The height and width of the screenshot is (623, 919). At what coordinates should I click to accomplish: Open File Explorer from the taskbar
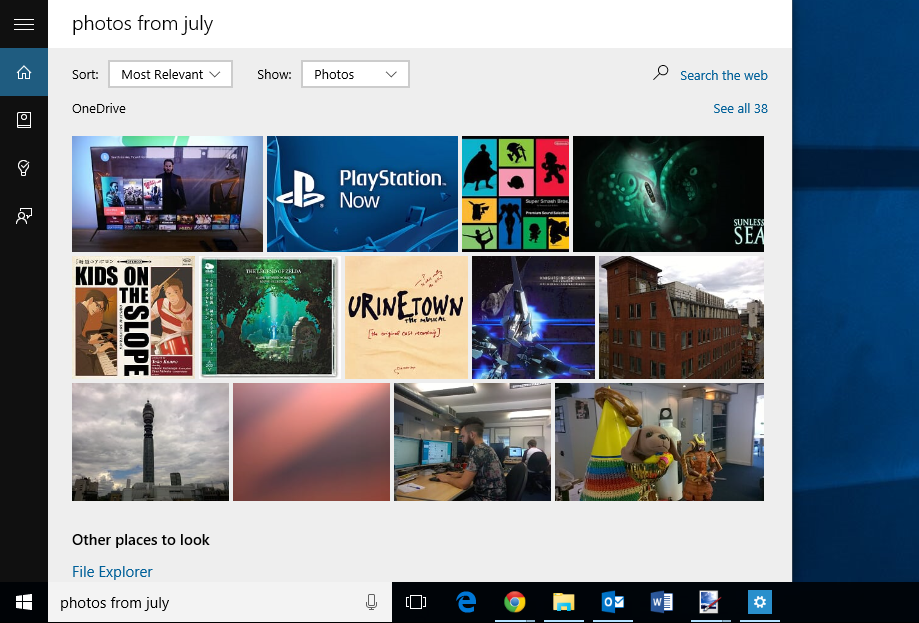564,602
